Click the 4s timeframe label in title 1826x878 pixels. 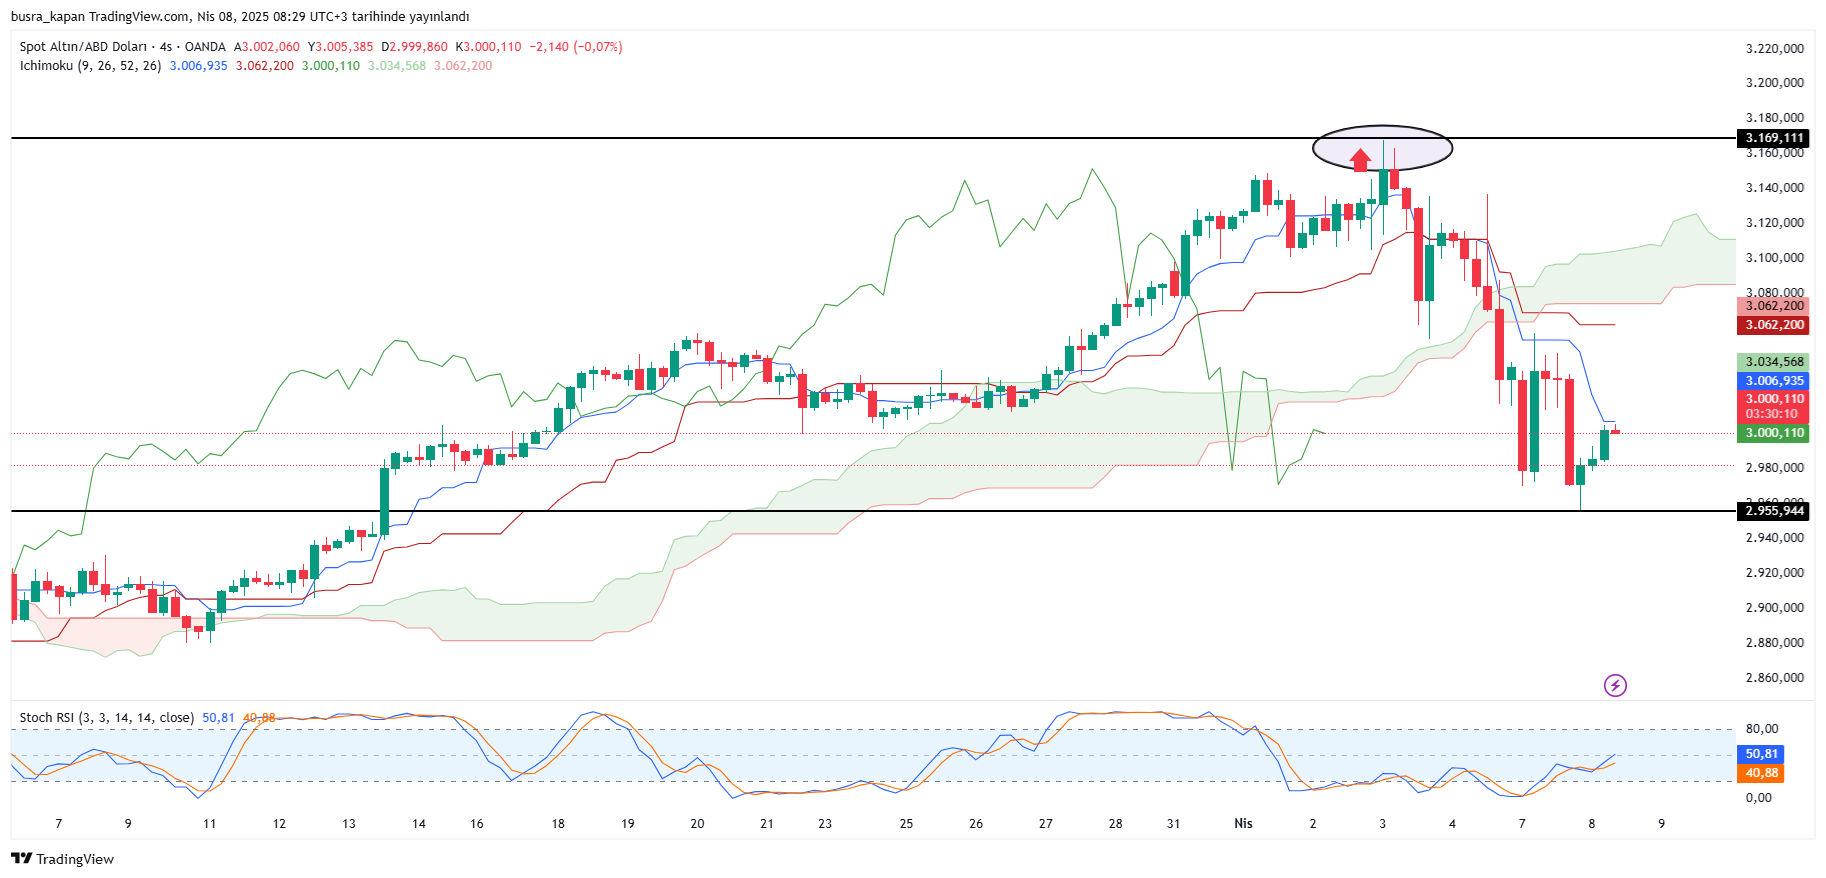[x=166, y=47]
